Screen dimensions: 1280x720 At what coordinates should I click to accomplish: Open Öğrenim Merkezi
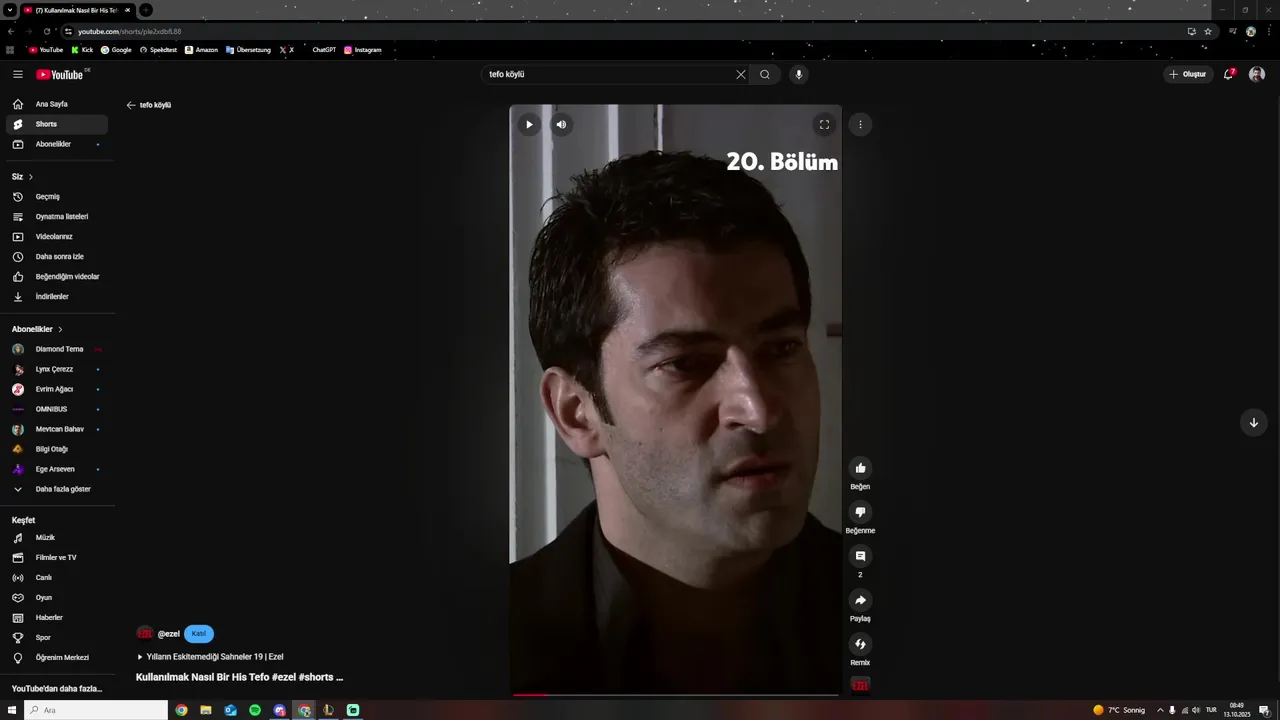click(57, 658)
